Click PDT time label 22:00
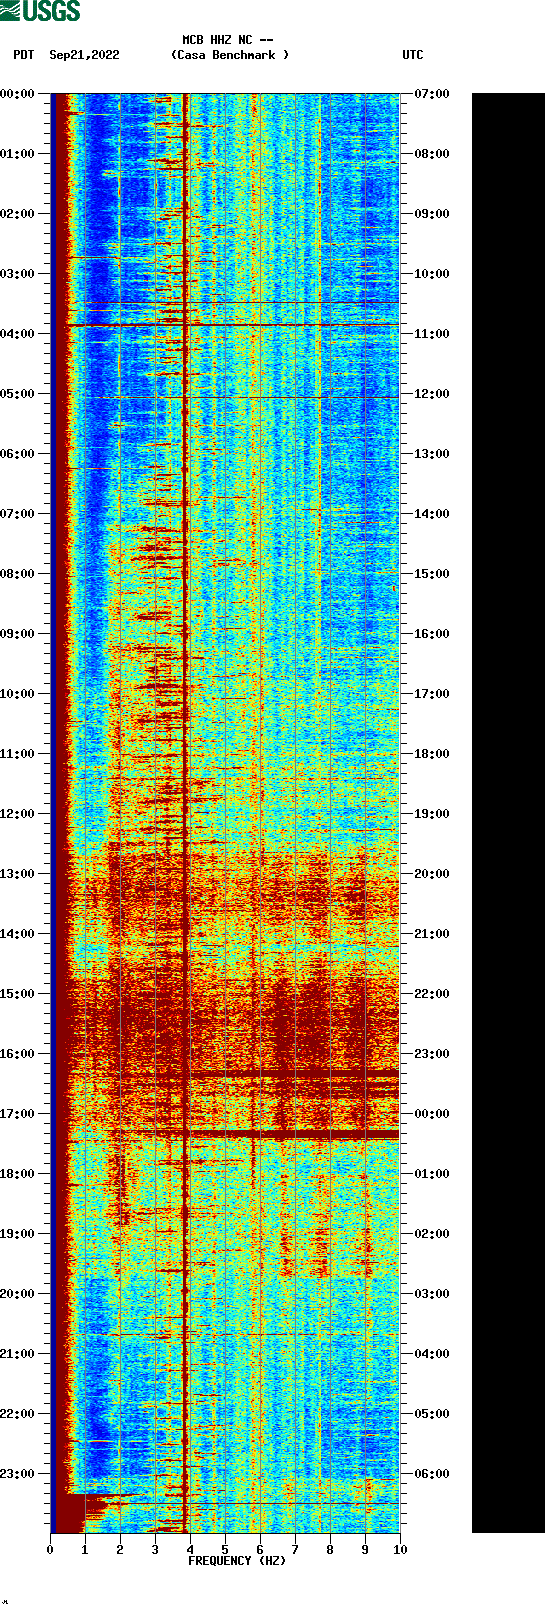Image resolution: width=552 pixels, height=1613 pixels. (x=18, y=1414)
